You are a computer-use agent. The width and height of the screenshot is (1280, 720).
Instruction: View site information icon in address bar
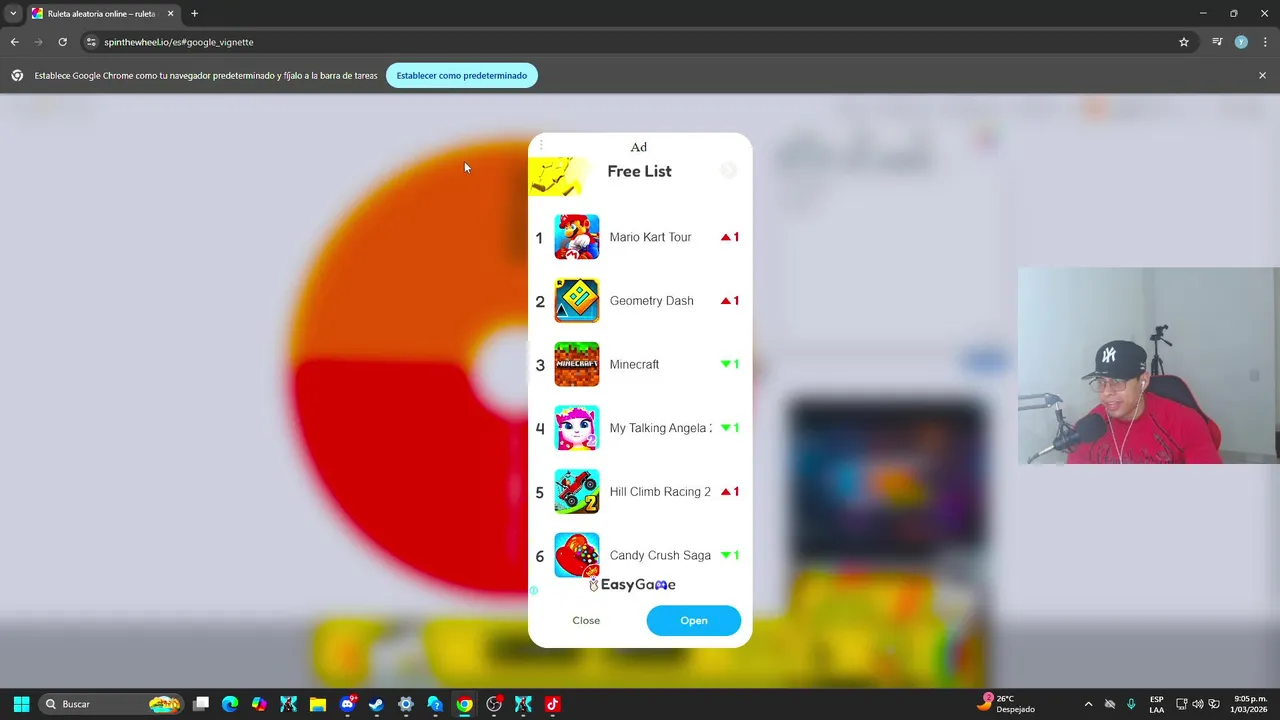point(91,42)
